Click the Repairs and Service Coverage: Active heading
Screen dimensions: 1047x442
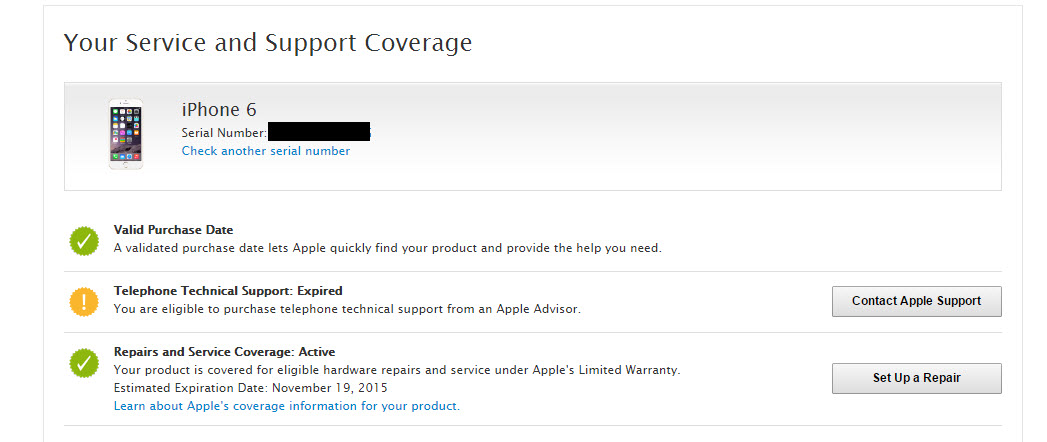click(224, 352)
